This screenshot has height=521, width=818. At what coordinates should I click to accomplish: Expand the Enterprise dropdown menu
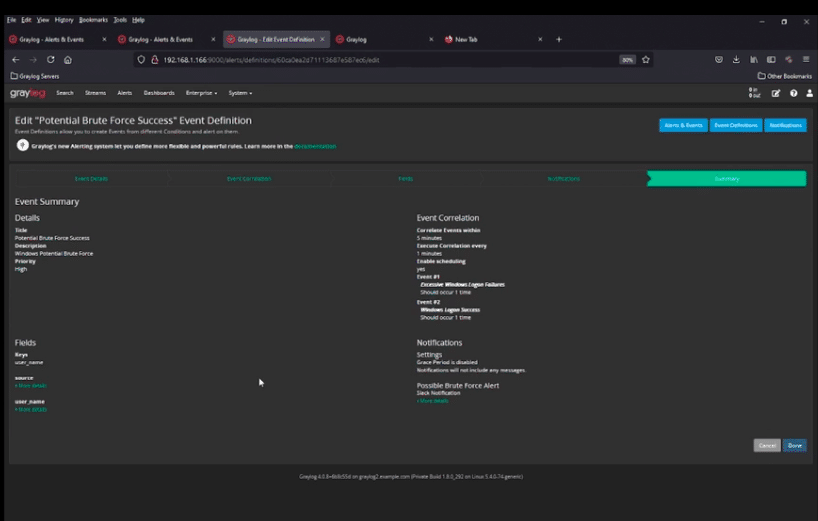click(x=201, y=93)
